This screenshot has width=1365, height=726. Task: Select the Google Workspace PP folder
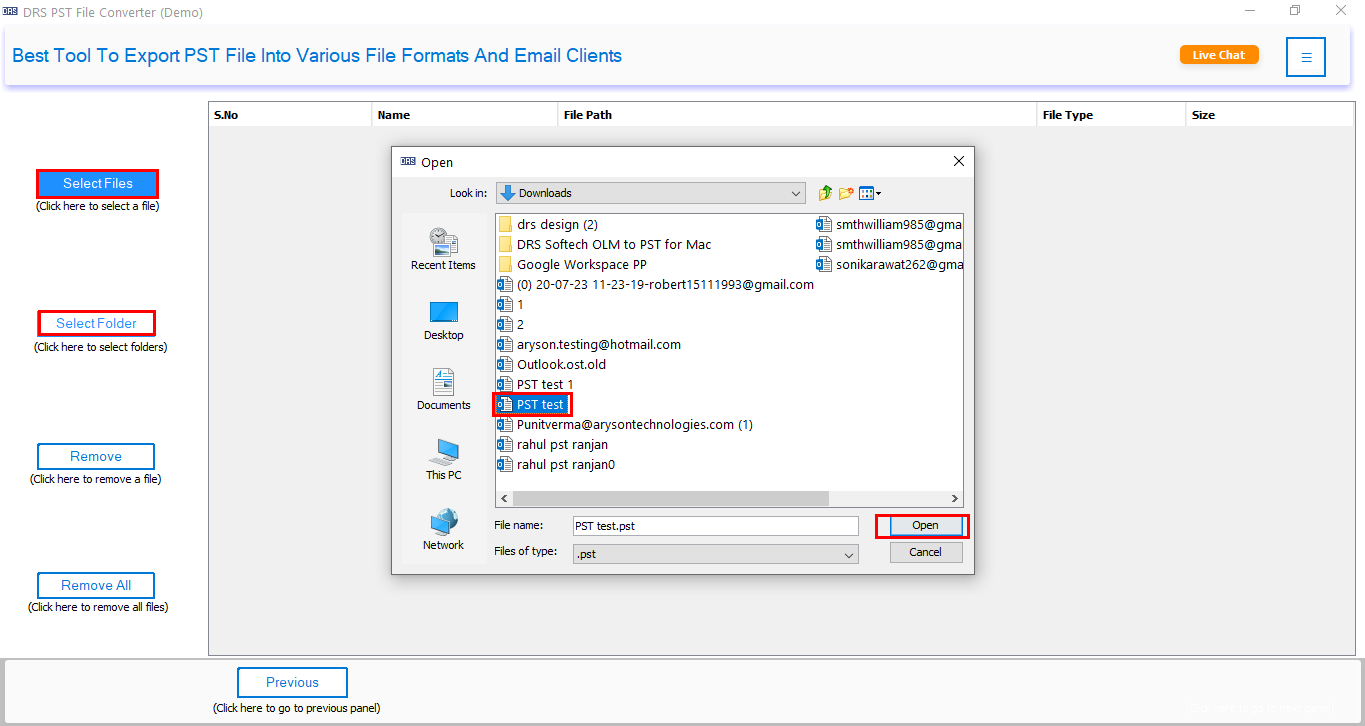tap(572, 264)
